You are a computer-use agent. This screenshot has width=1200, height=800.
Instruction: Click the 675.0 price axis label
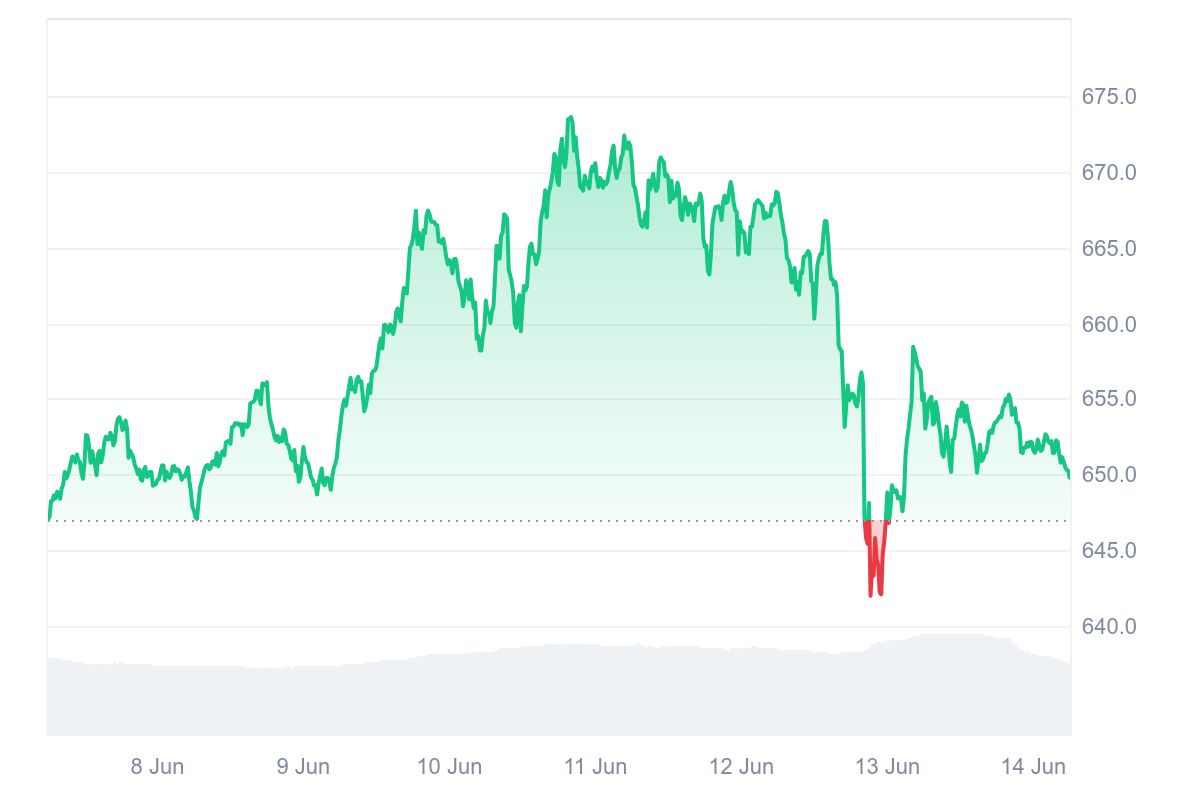[x=1109, y=97]
